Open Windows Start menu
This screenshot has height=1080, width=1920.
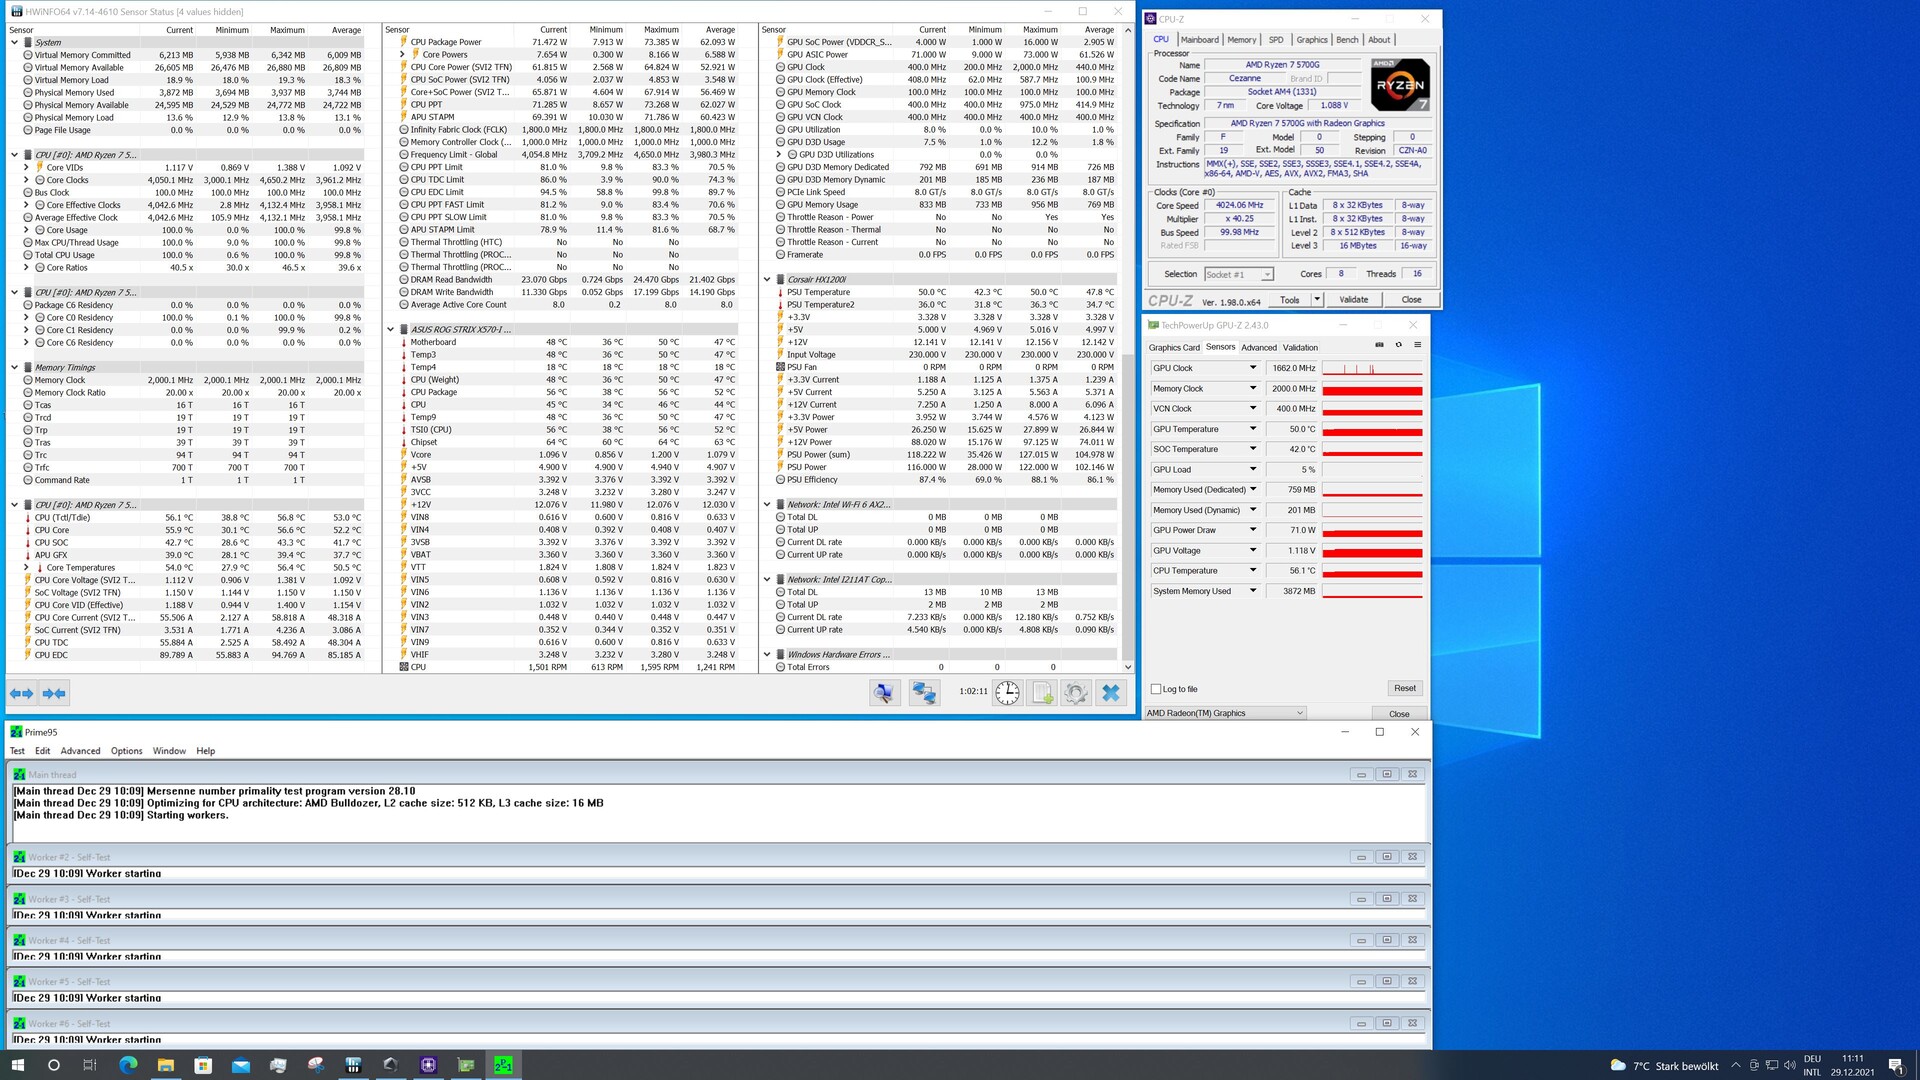coord(17,1065)
